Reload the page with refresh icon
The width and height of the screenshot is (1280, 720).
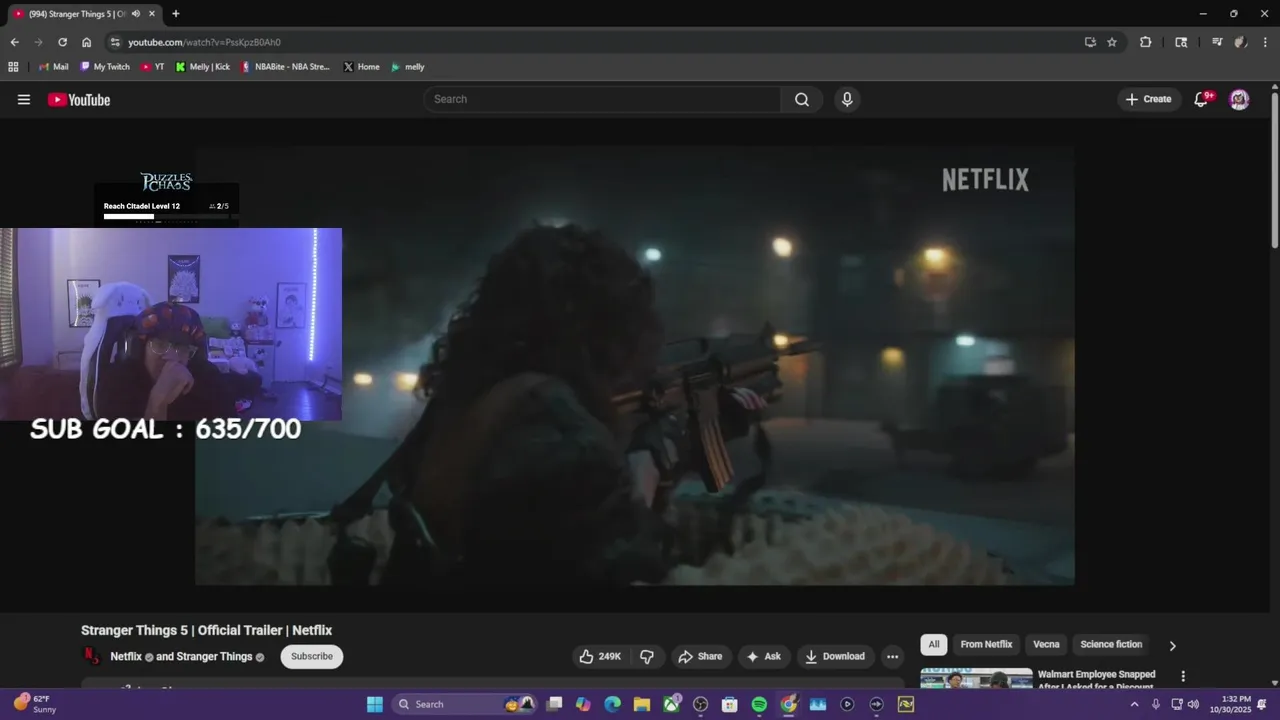point(62,42)
